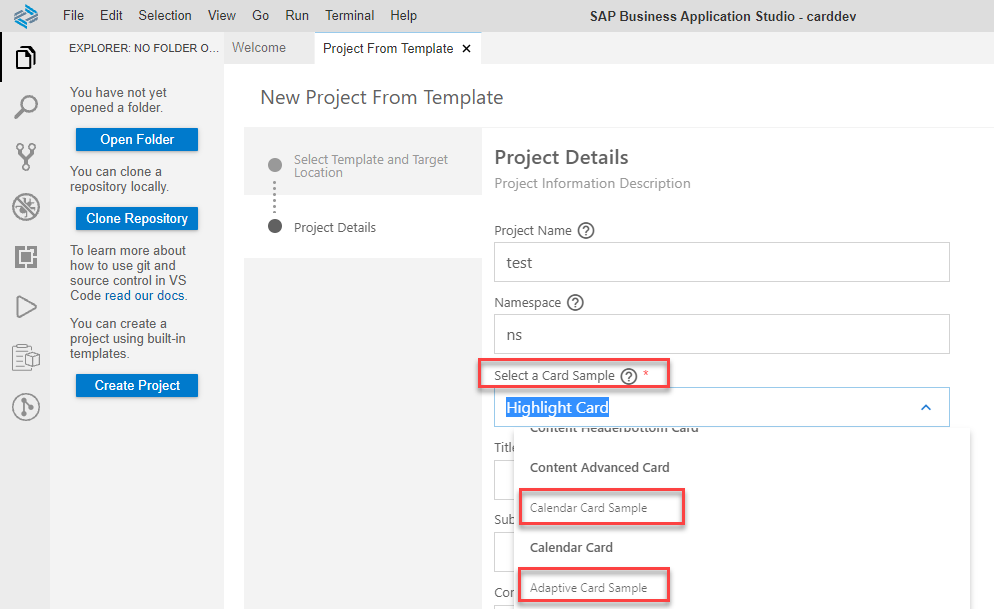Screen dimensions: 994x609
Task: Follow the 'read our docs' link
Action: 145,296
